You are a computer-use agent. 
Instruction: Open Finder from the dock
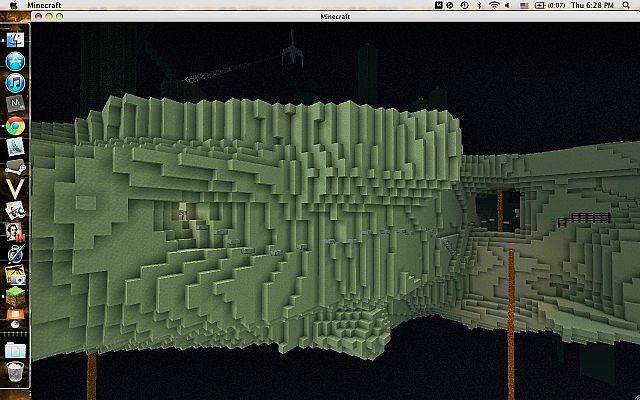click(15, 40)
